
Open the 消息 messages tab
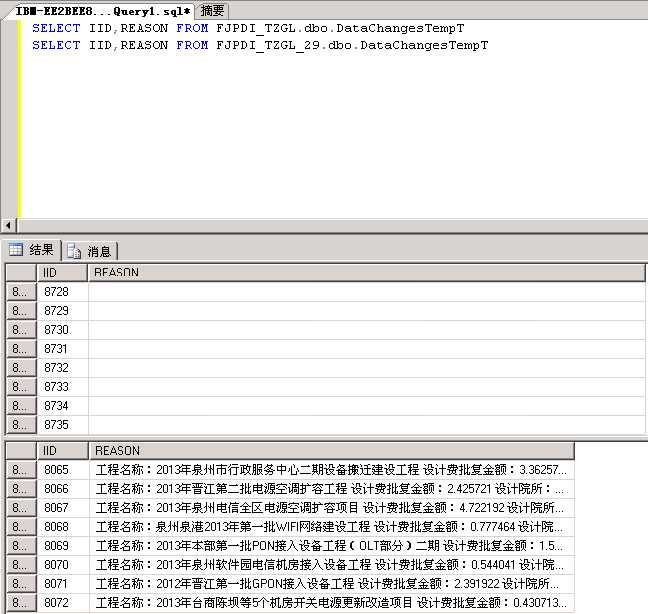pos(90,251)
